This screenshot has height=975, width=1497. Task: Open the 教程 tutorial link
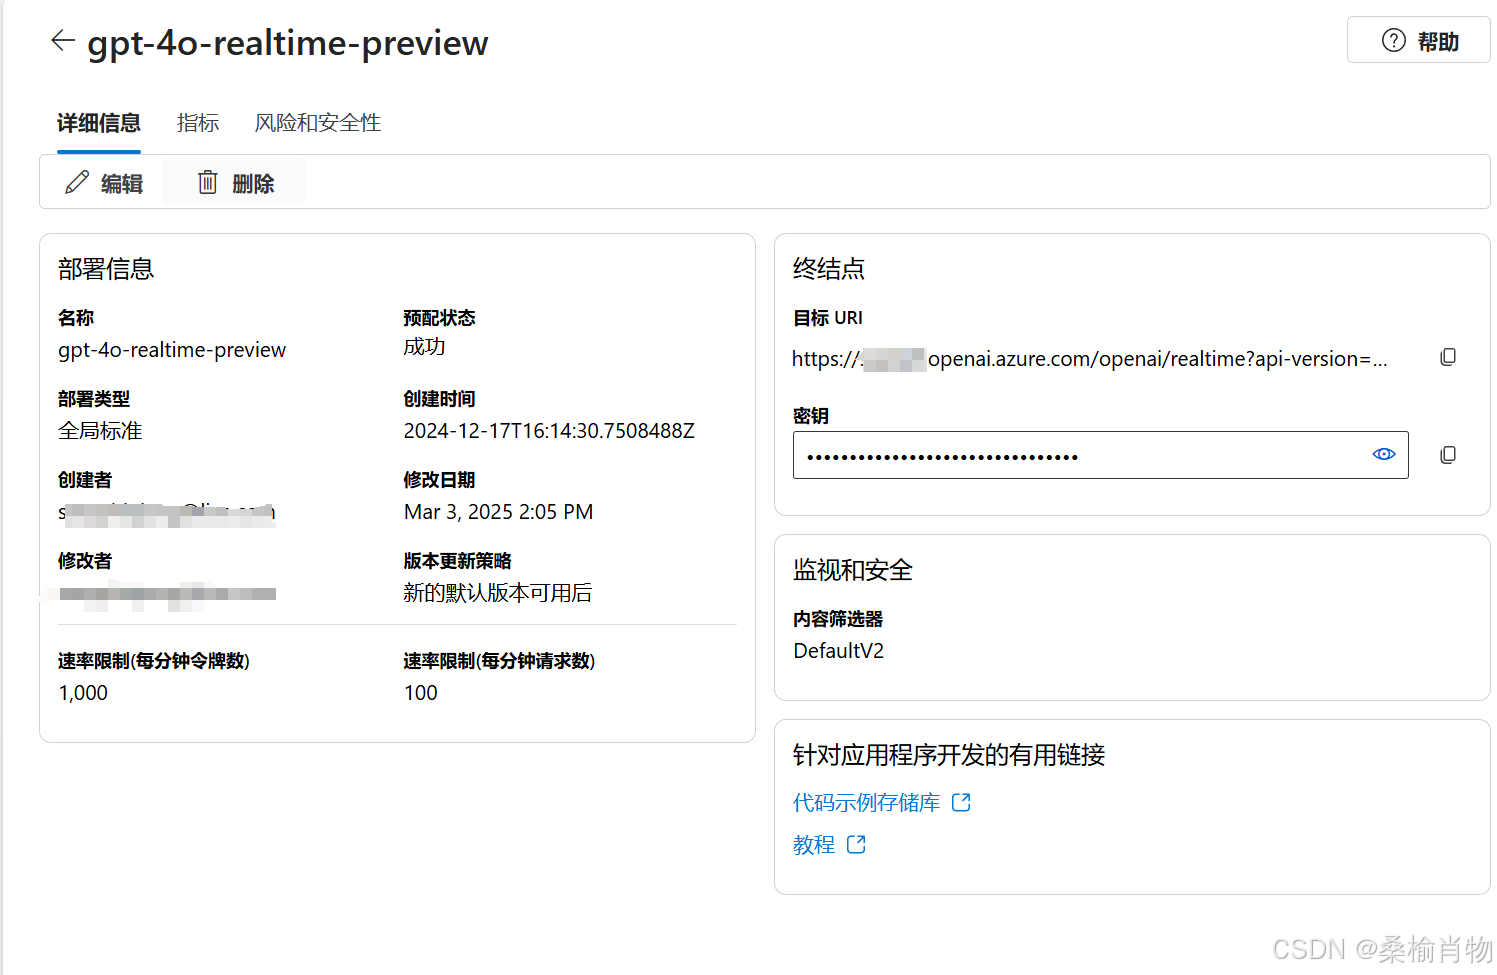click(x=829, y=845)
